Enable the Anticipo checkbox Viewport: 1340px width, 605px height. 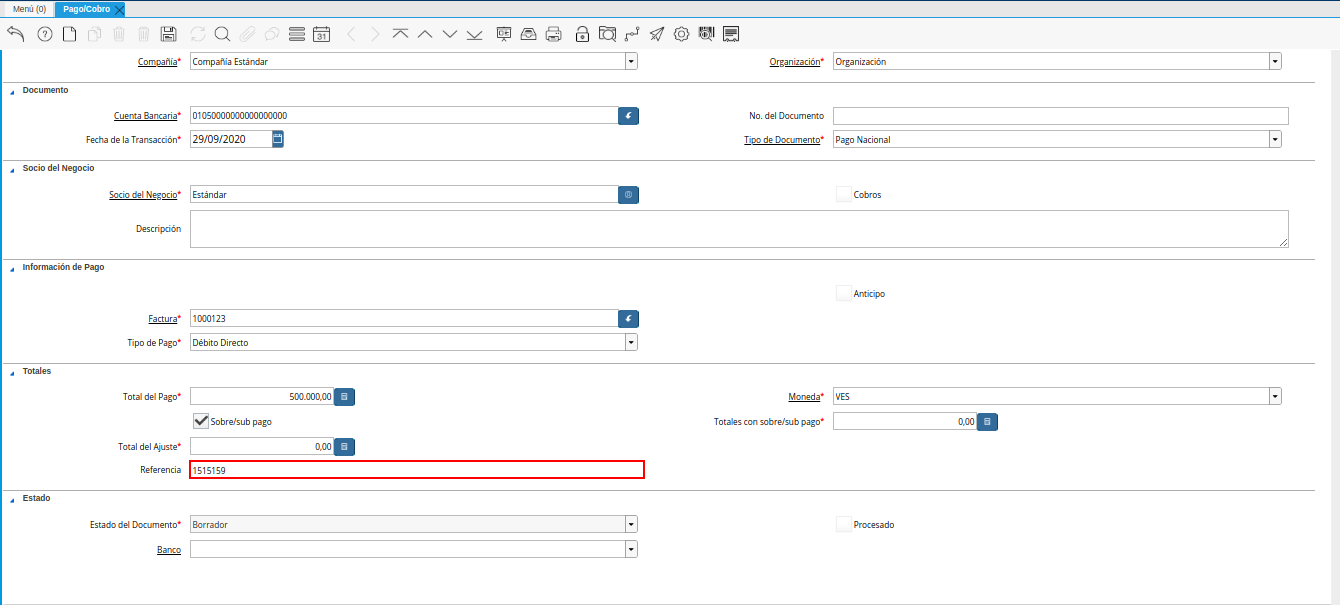(843, 293)
